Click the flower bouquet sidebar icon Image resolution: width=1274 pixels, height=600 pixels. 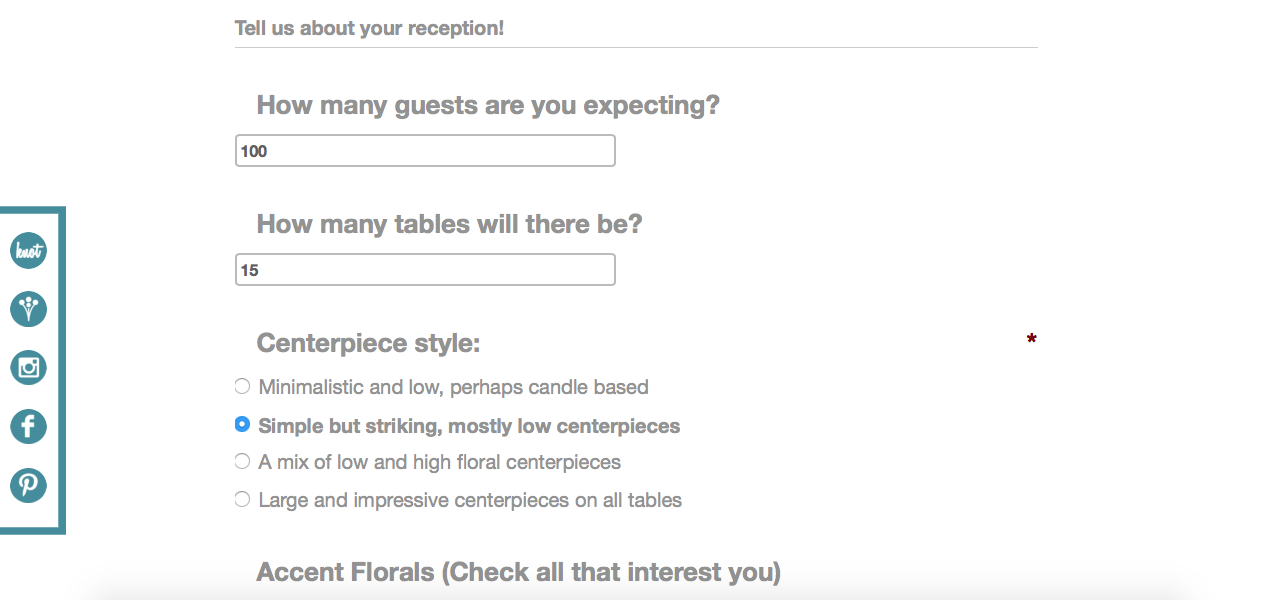pos(28,309)
